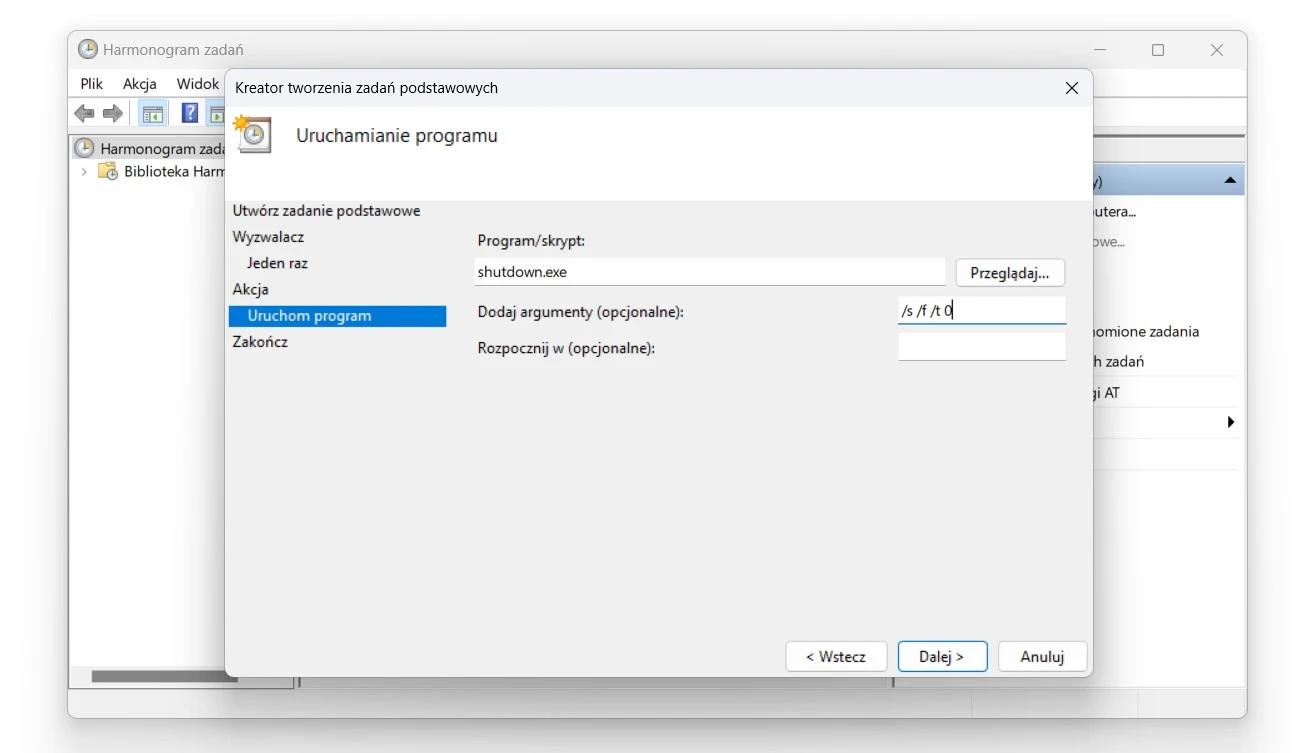The image size is (1314, 753).
Task: Click the partially hidden action pane toolbar icon
Action: click(216, 114)
